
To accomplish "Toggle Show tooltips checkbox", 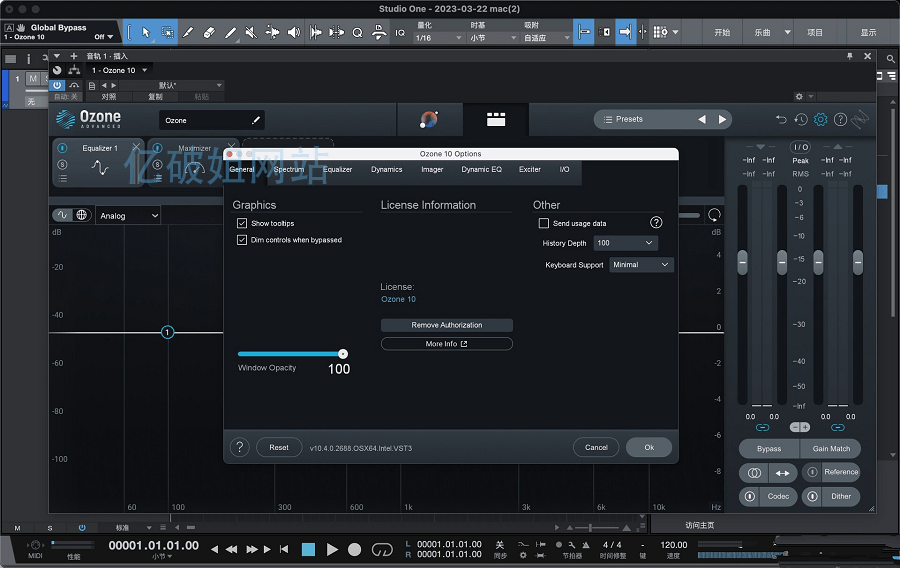I will click(x=242, y=223).
